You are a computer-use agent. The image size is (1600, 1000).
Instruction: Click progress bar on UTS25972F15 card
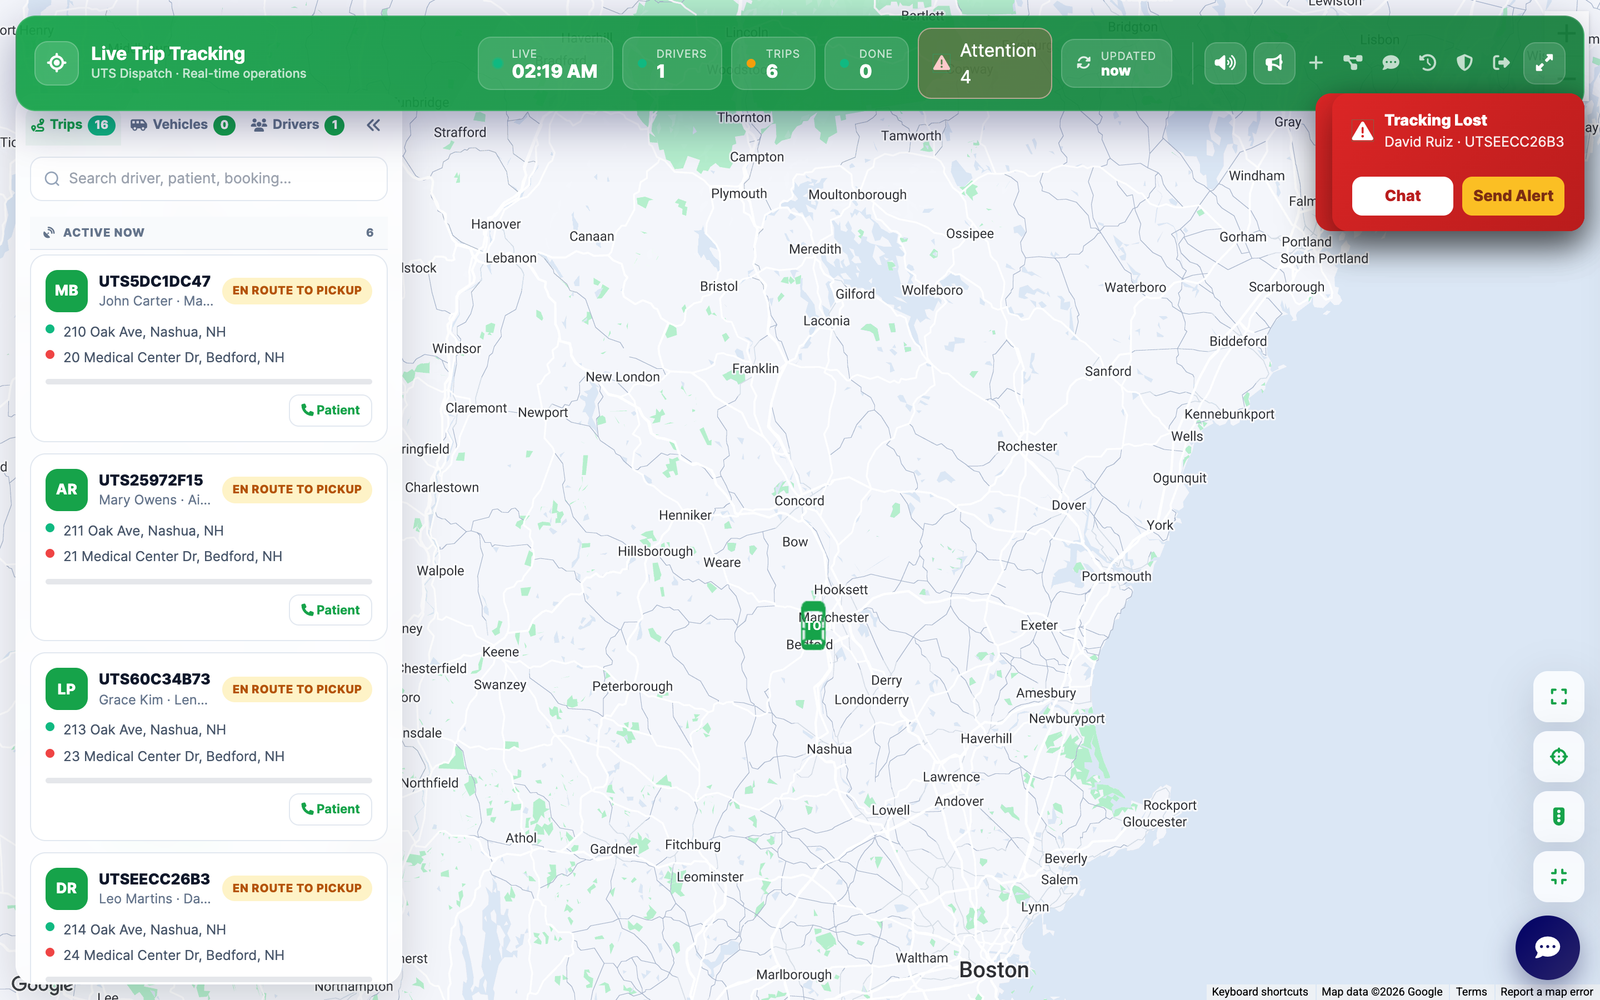pos(209,581)
